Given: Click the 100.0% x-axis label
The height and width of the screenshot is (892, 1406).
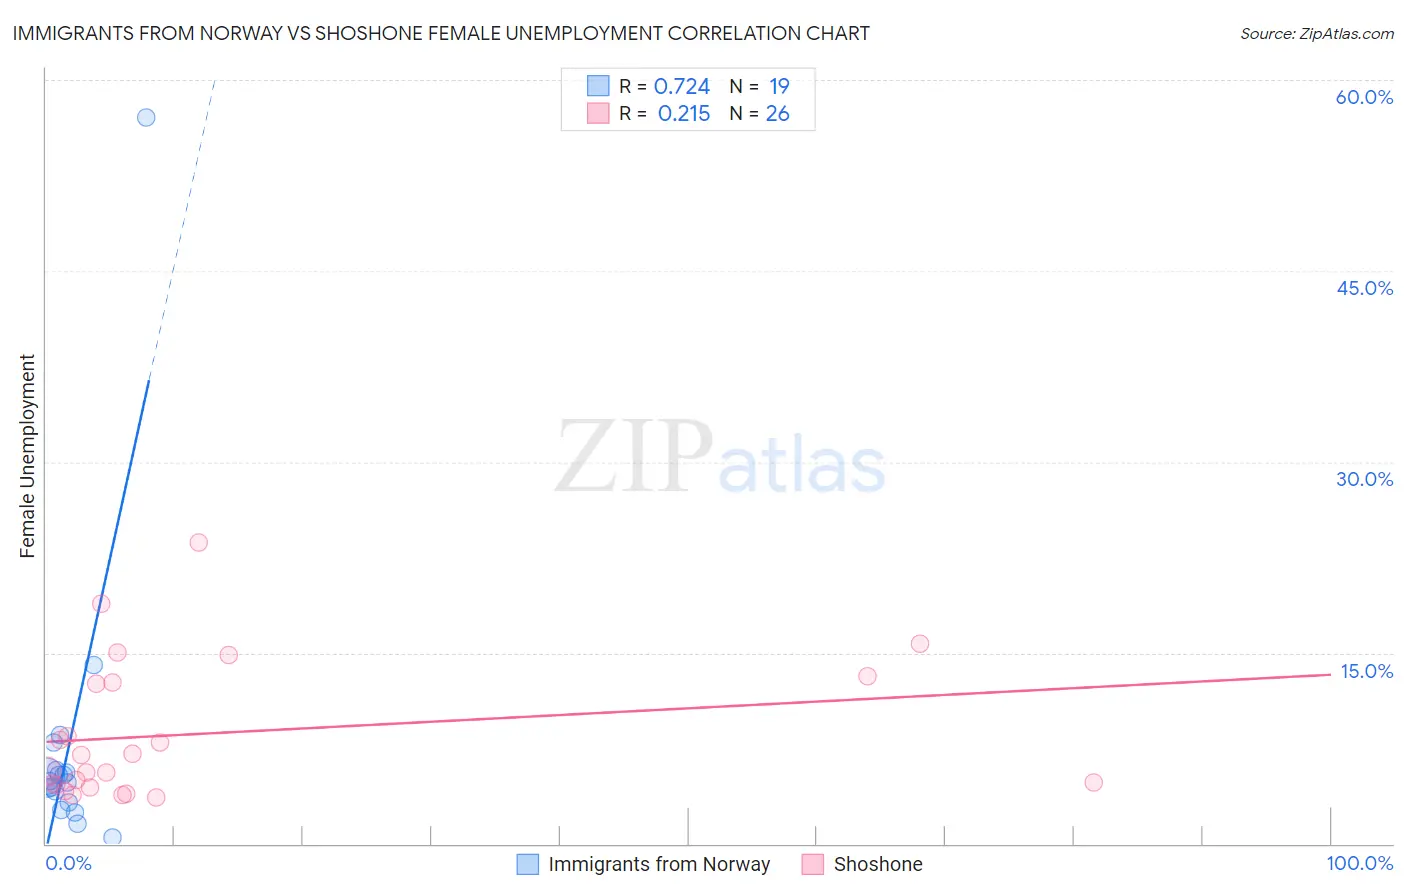Looking at the screenshot, I should point(1359,863).
